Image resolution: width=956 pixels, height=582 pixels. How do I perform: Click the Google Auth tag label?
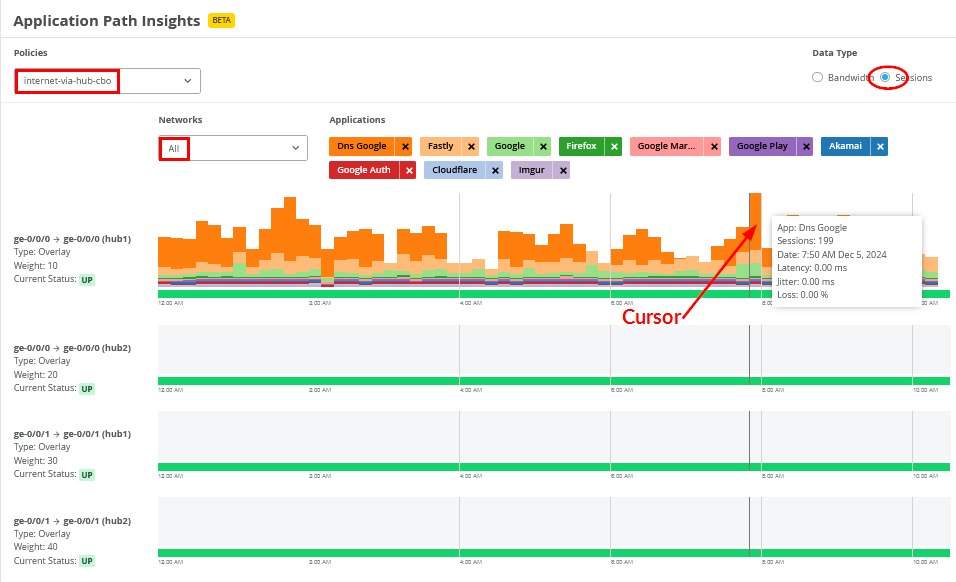(x=364, y=171)
